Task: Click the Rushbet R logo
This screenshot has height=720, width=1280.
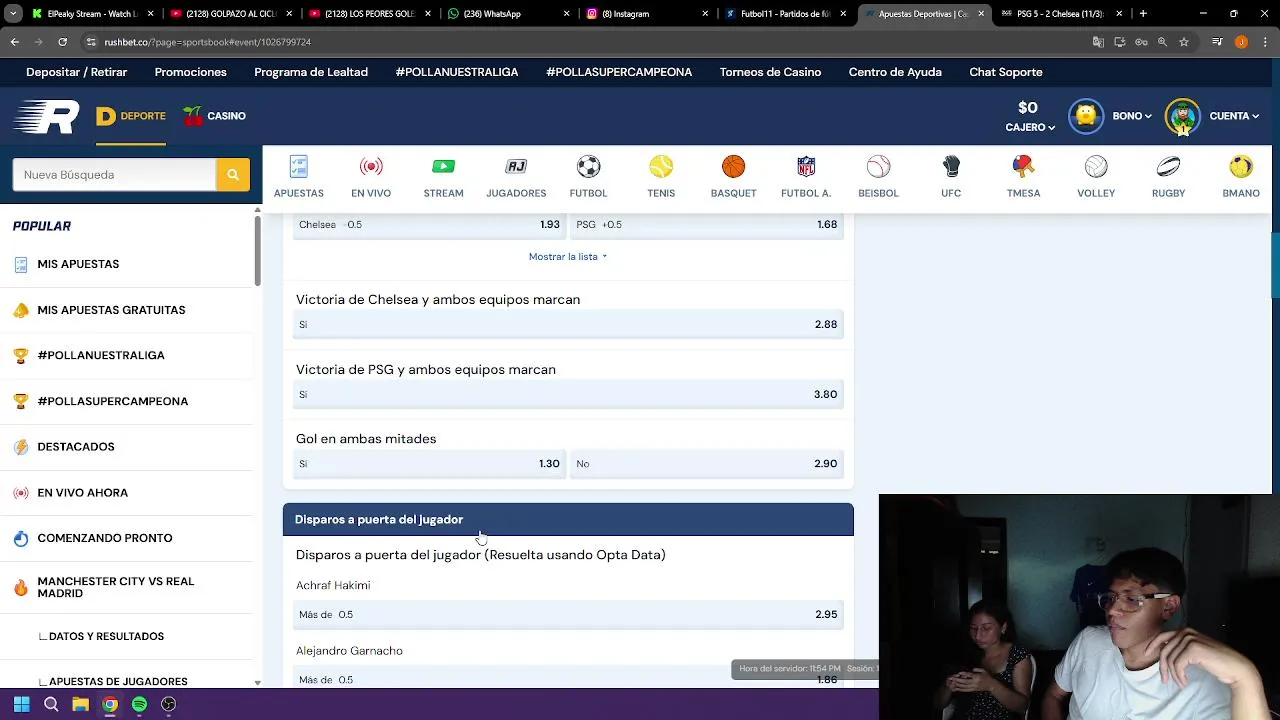Action: tap(46, 116)
